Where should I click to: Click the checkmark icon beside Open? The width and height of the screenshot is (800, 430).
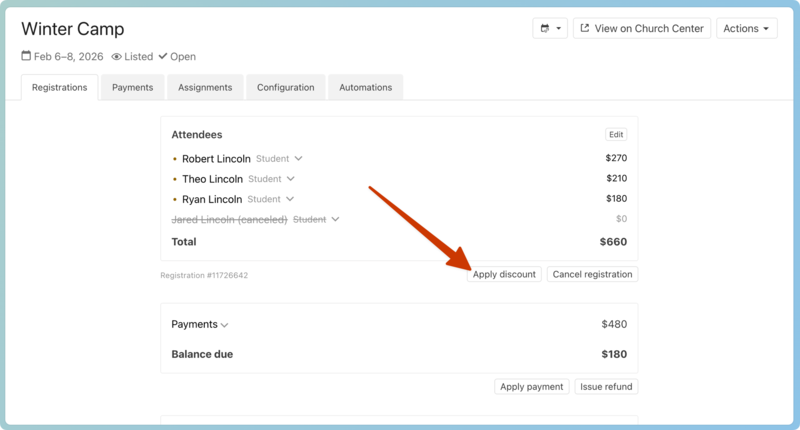[163, 57]
